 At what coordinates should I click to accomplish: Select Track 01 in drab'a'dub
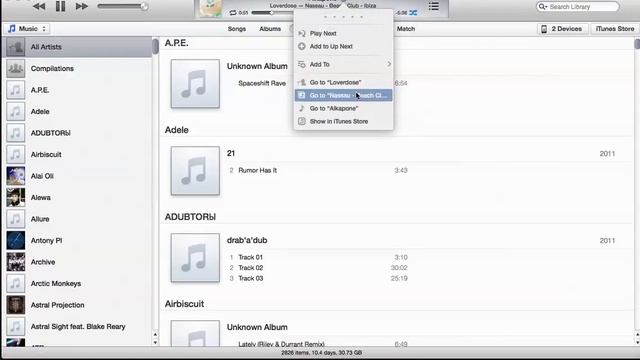tap(250, 257)
